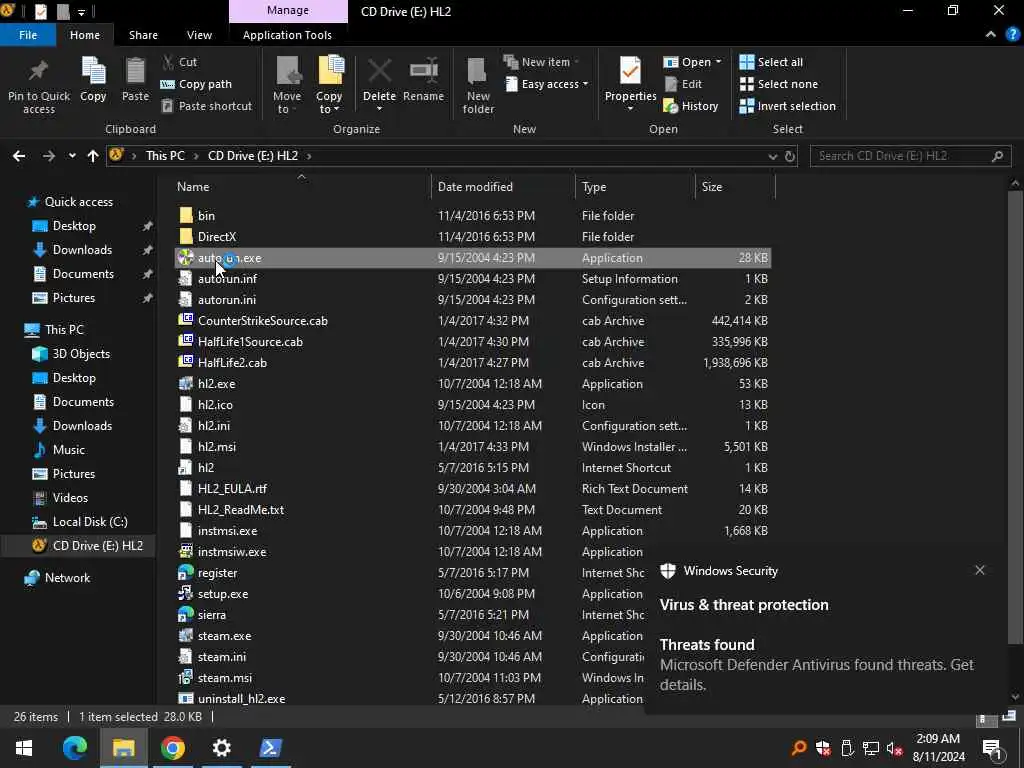The height and width of the screenshot is (768, 1024).
Task: Sort by Date modified column header
Action: coord(503,187)
